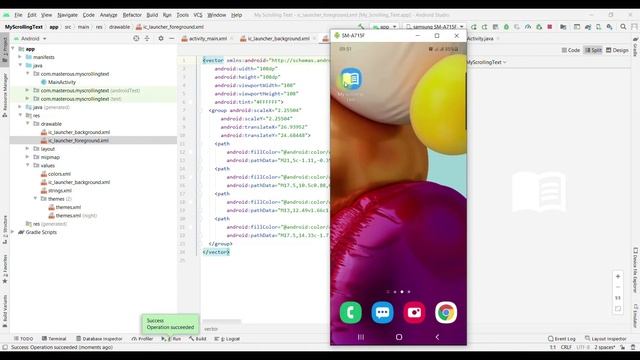640x360 pixels.
Task: Collapse the themes folder
Action: click(36, 198)
